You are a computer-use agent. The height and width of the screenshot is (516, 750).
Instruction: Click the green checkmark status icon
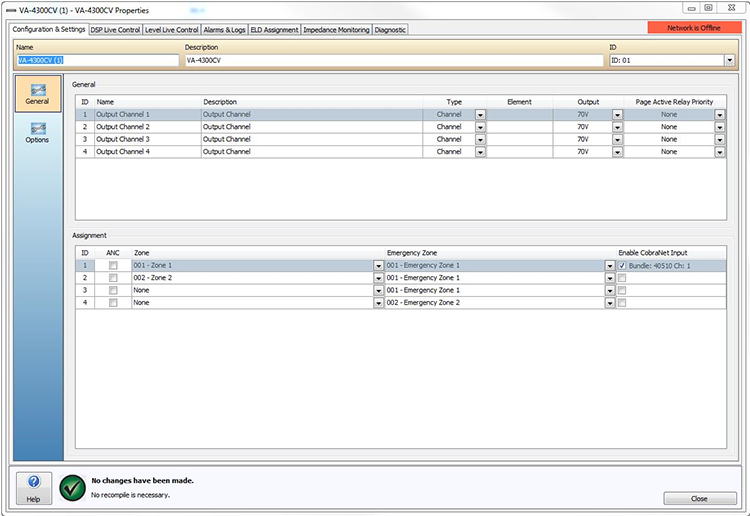72,488
